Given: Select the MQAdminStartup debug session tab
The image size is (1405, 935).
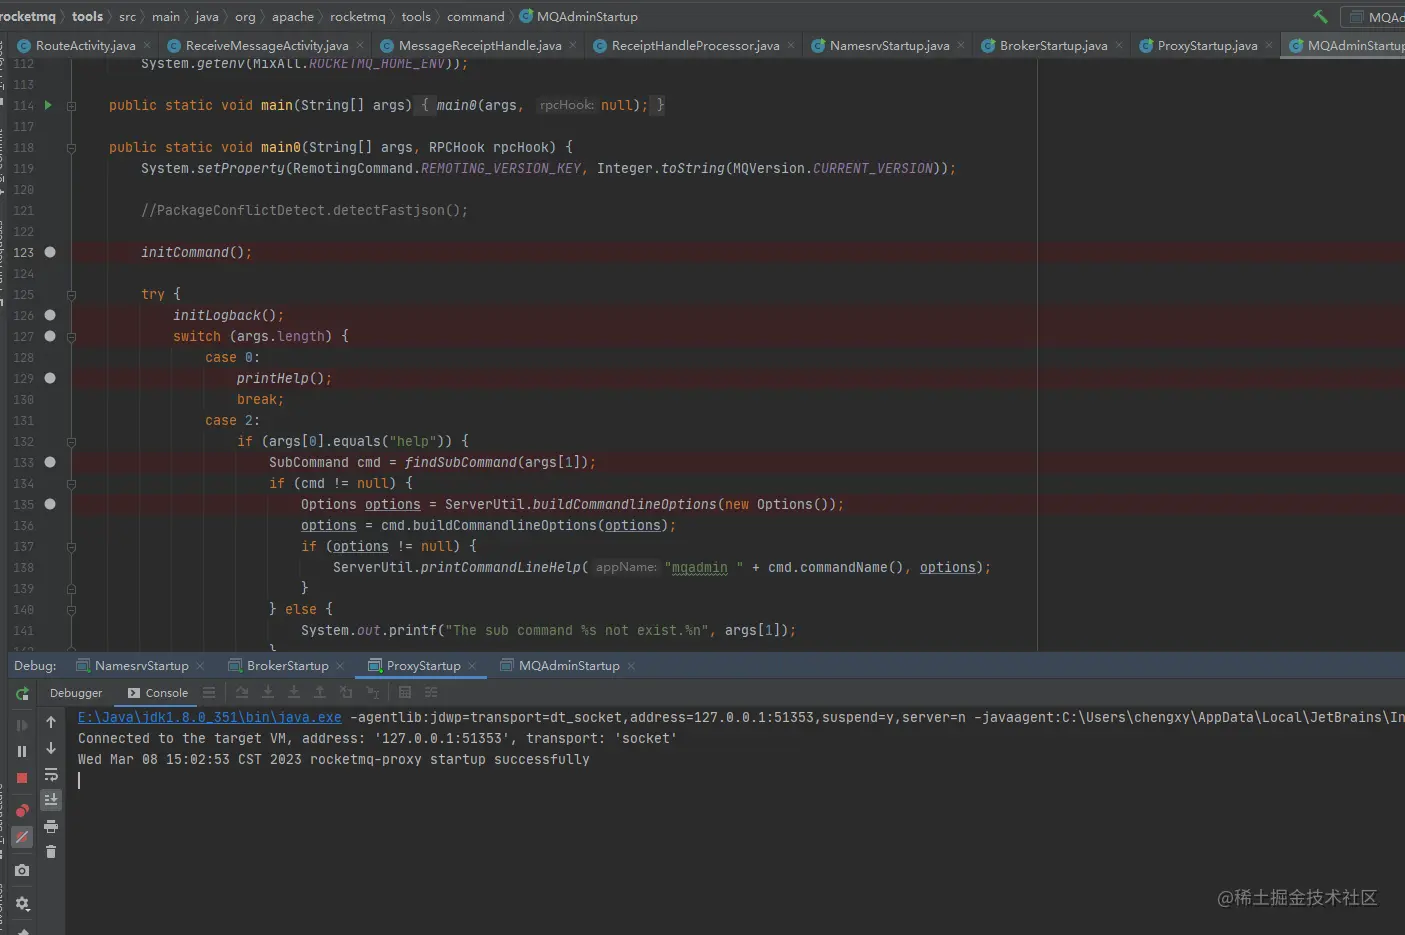Looking at the screenshot, I should point(569,665).
